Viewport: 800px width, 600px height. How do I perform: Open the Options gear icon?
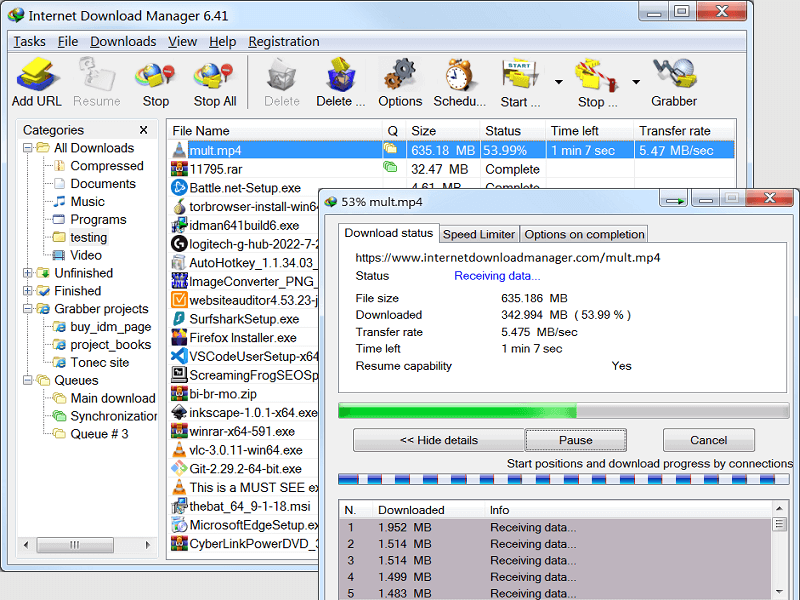pos(399,75)
